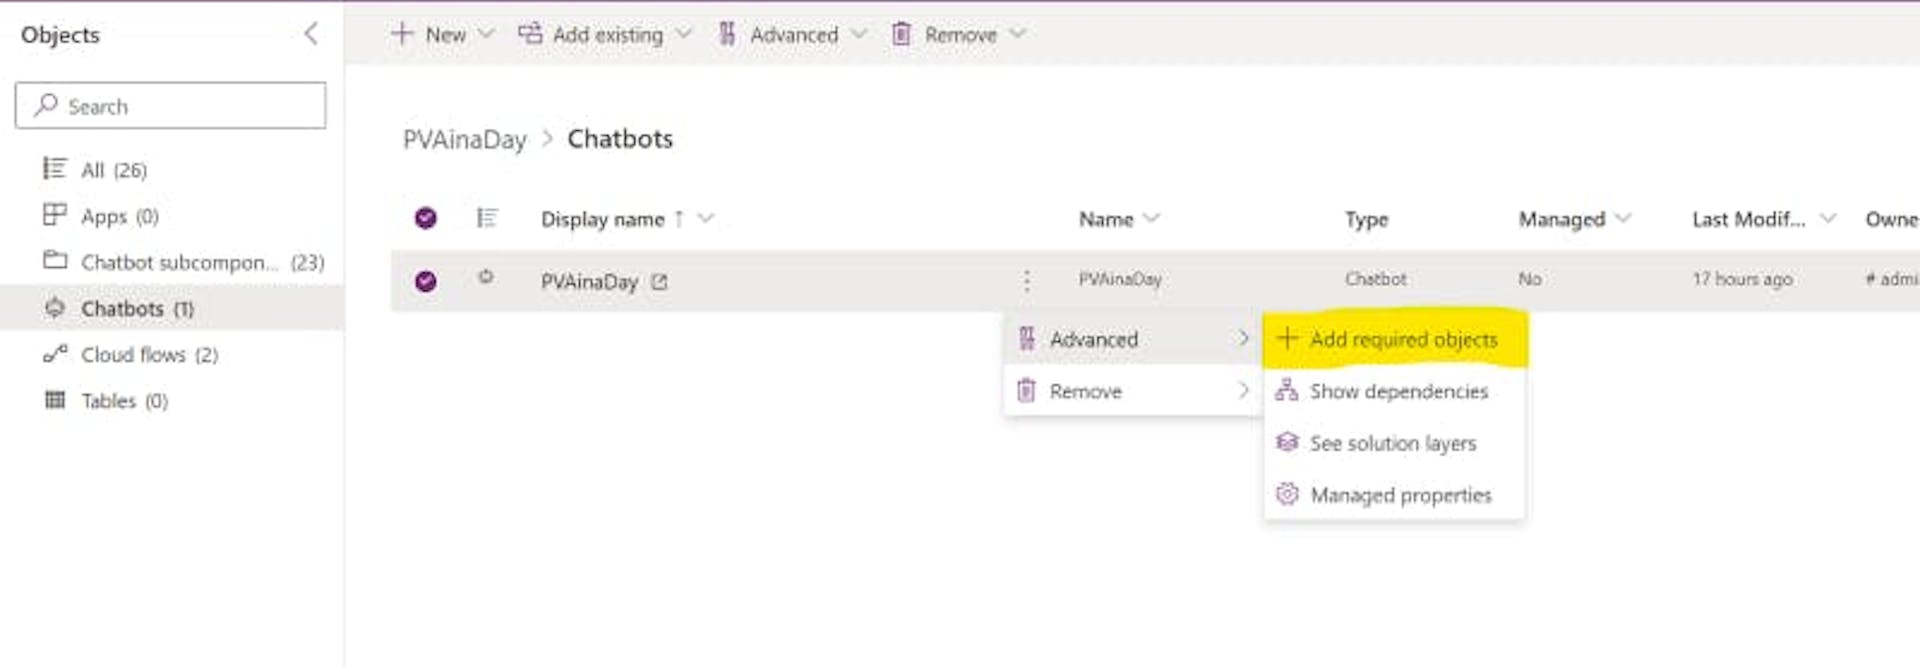Click the Show dependencies hierarchy icon
The width and height of the screenshot is (1920, 667).
[1287, 390]
